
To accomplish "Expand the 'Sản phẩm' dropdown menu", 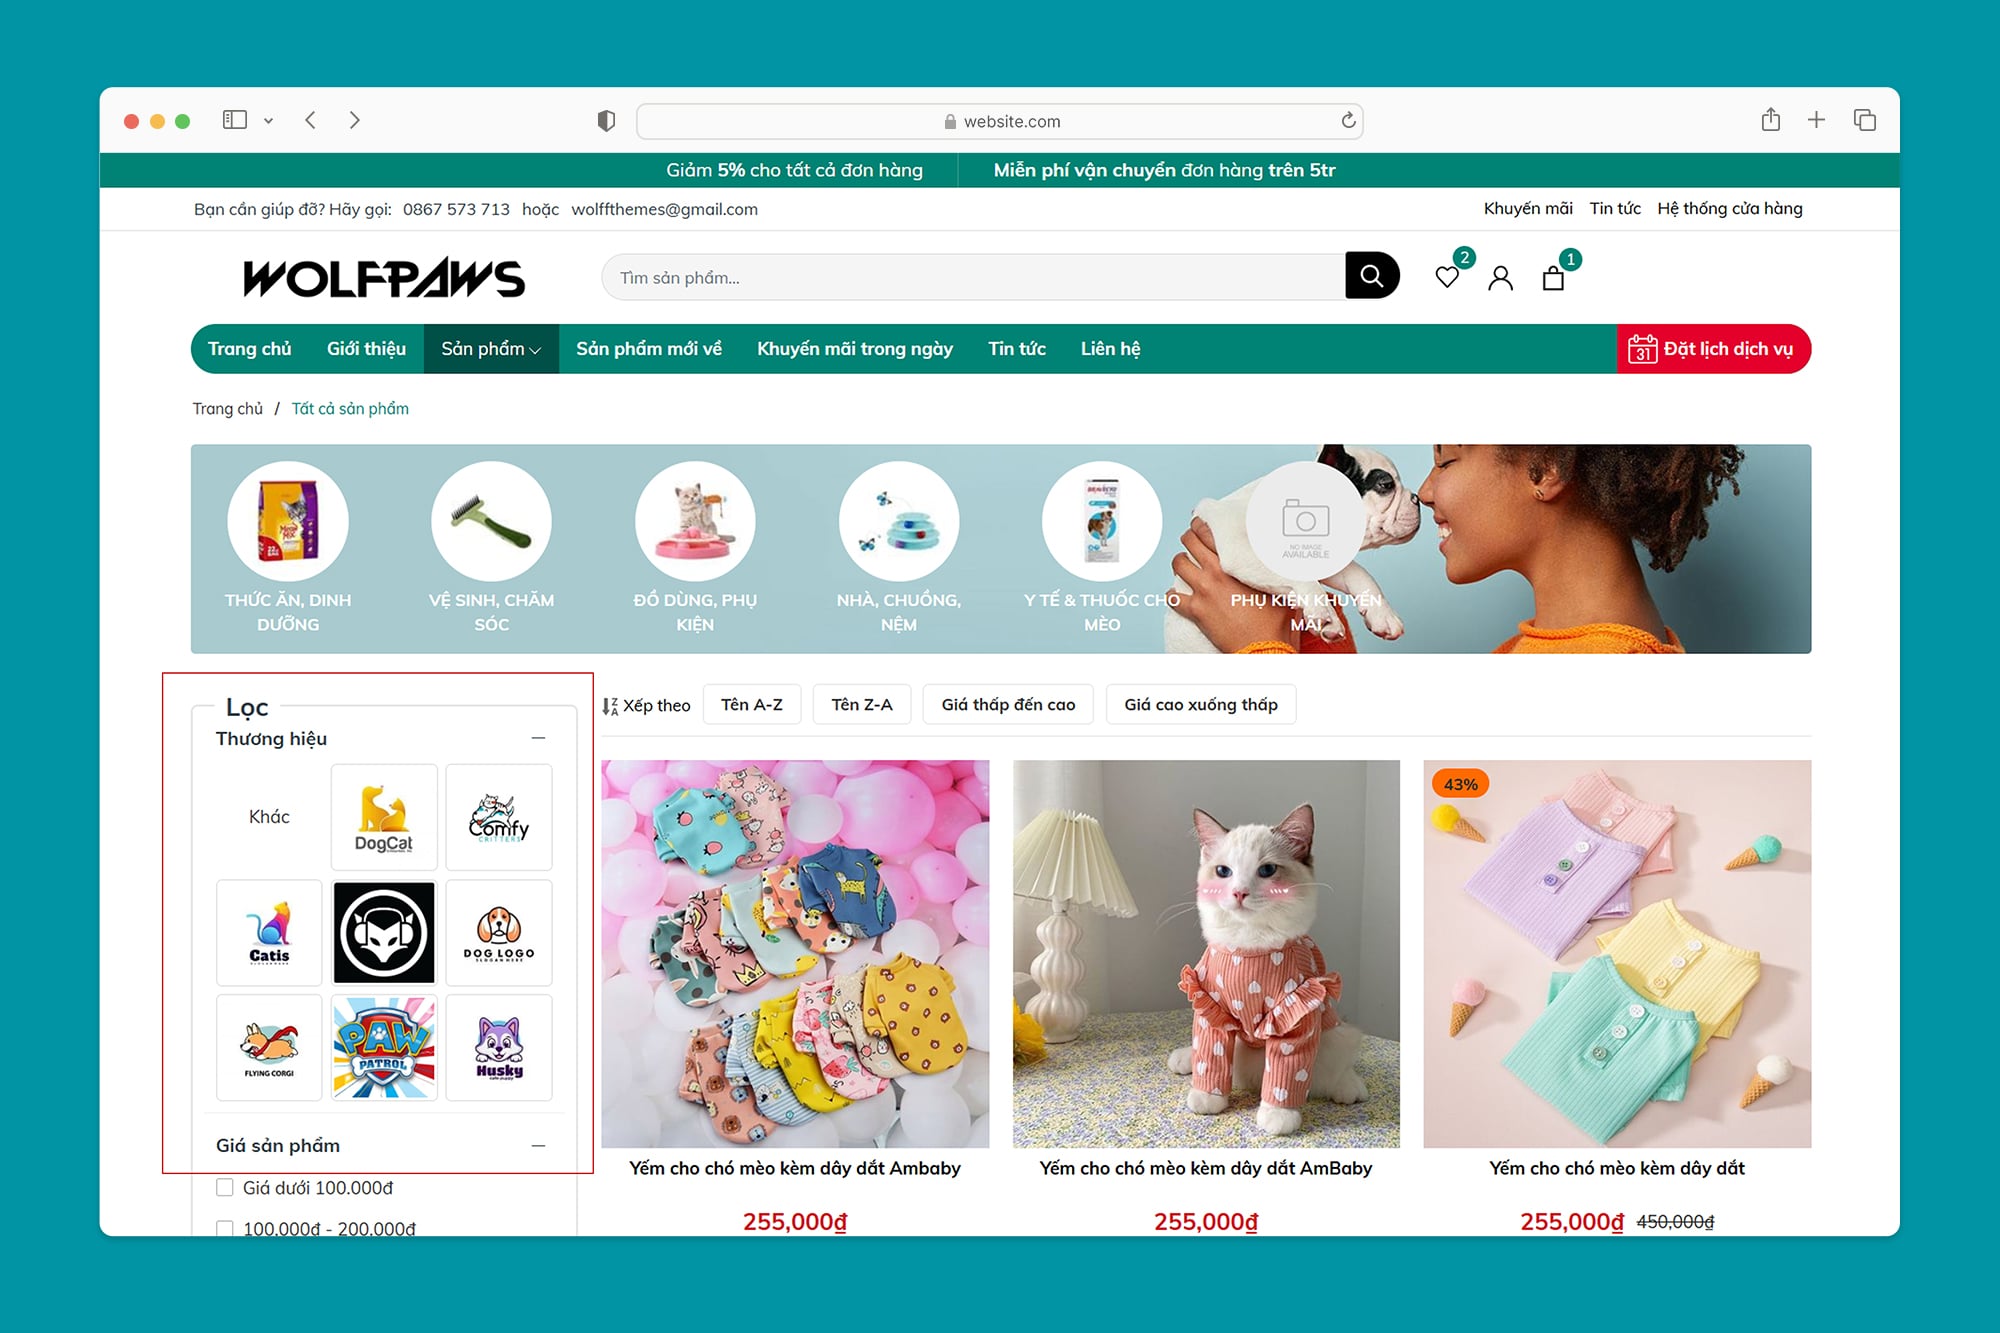I will tap(491, 349).
